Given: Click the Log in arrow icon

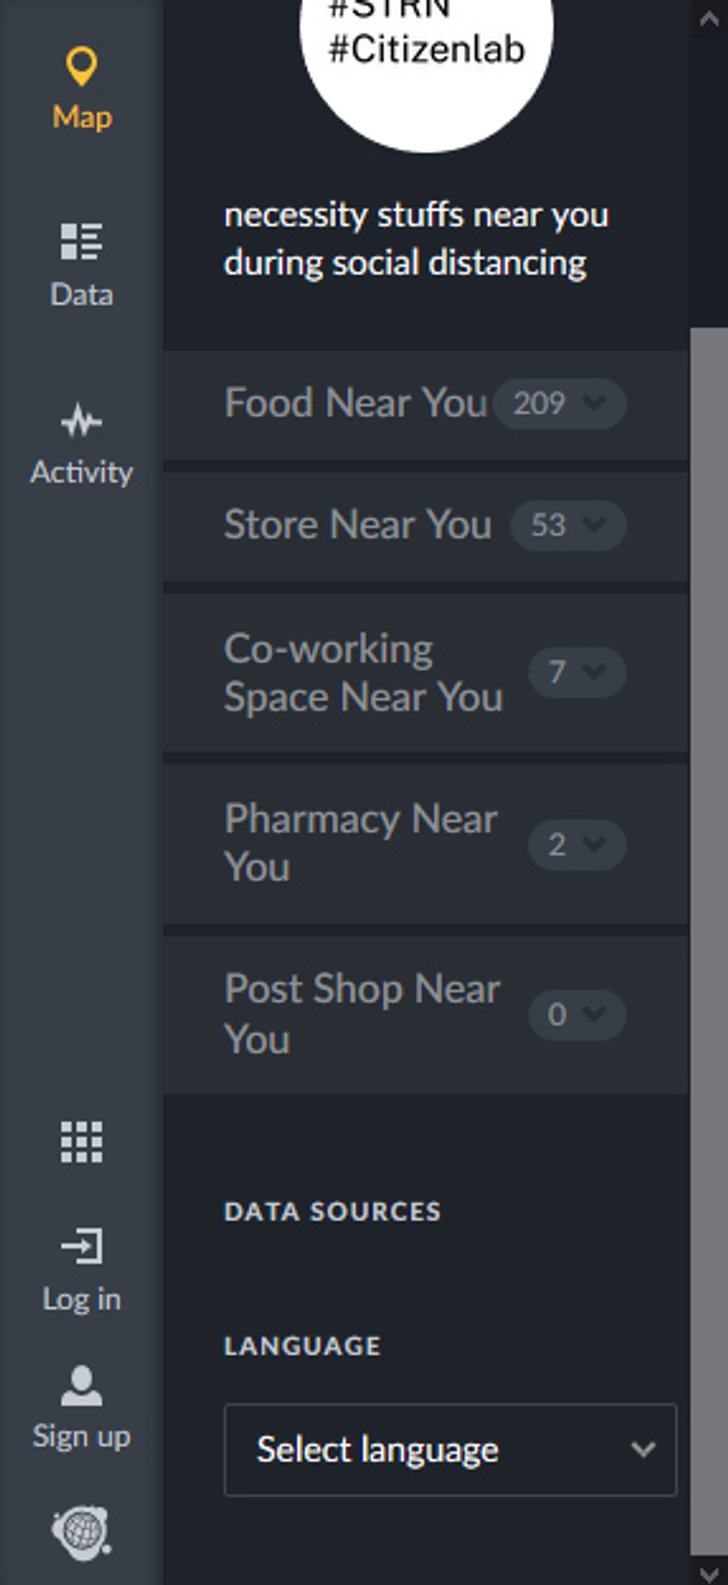Looking at the screenshot, I should click(81, 1247).
